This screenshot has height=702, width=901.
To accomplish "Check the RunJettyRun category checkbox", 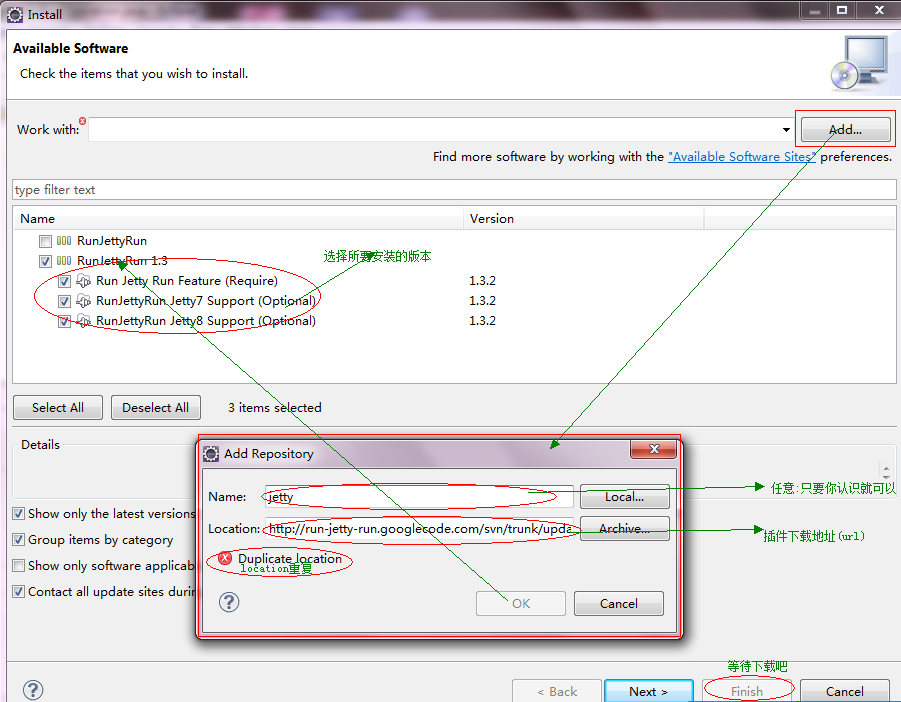I will coord(45,241).
